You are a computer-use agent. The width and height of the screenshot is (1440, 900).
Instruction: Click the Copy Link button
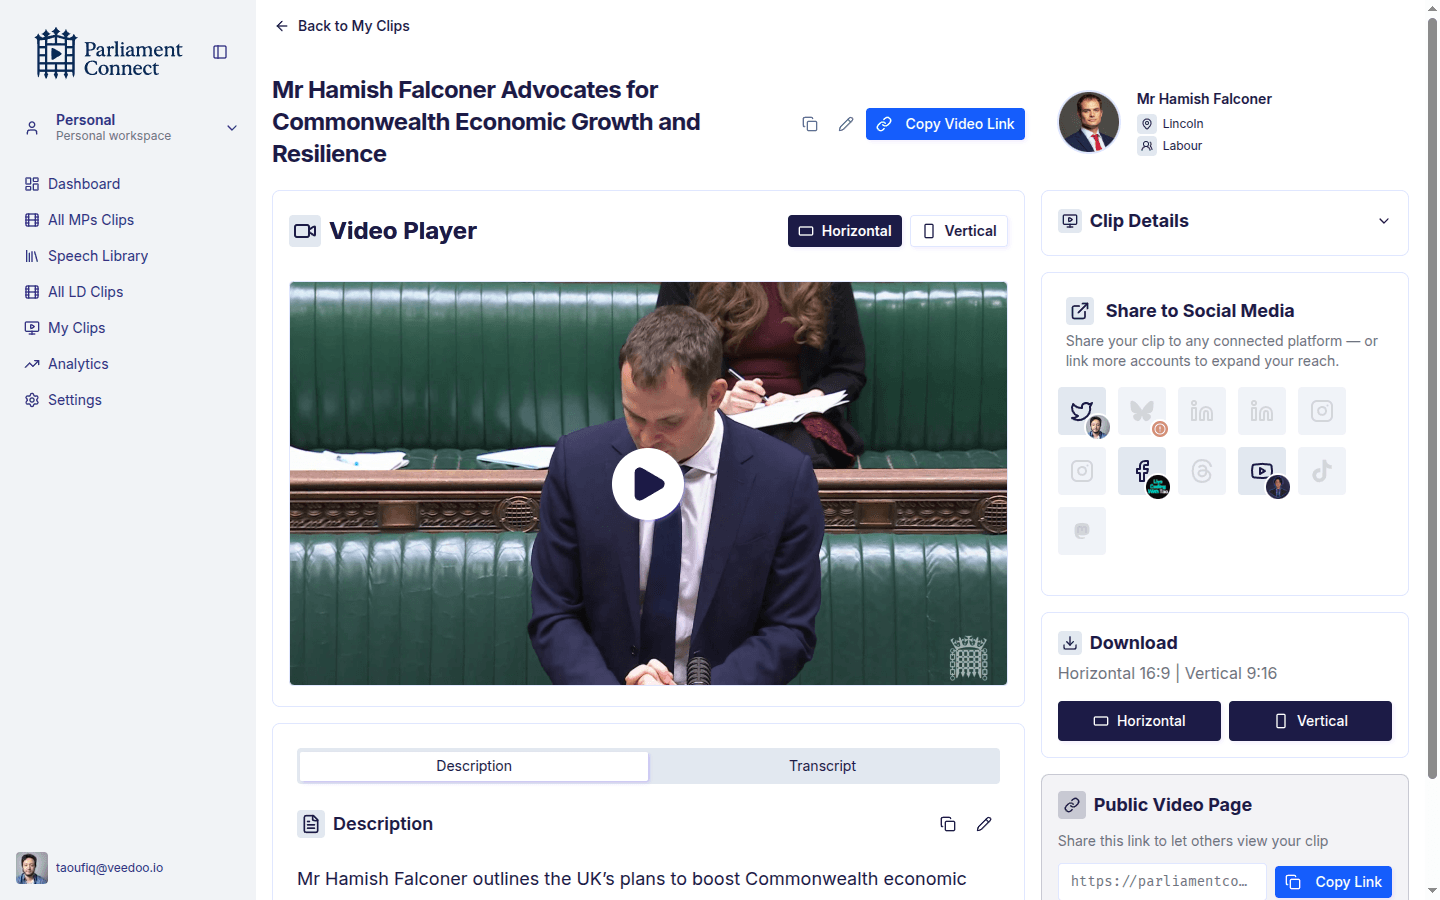pos(1333,882)
